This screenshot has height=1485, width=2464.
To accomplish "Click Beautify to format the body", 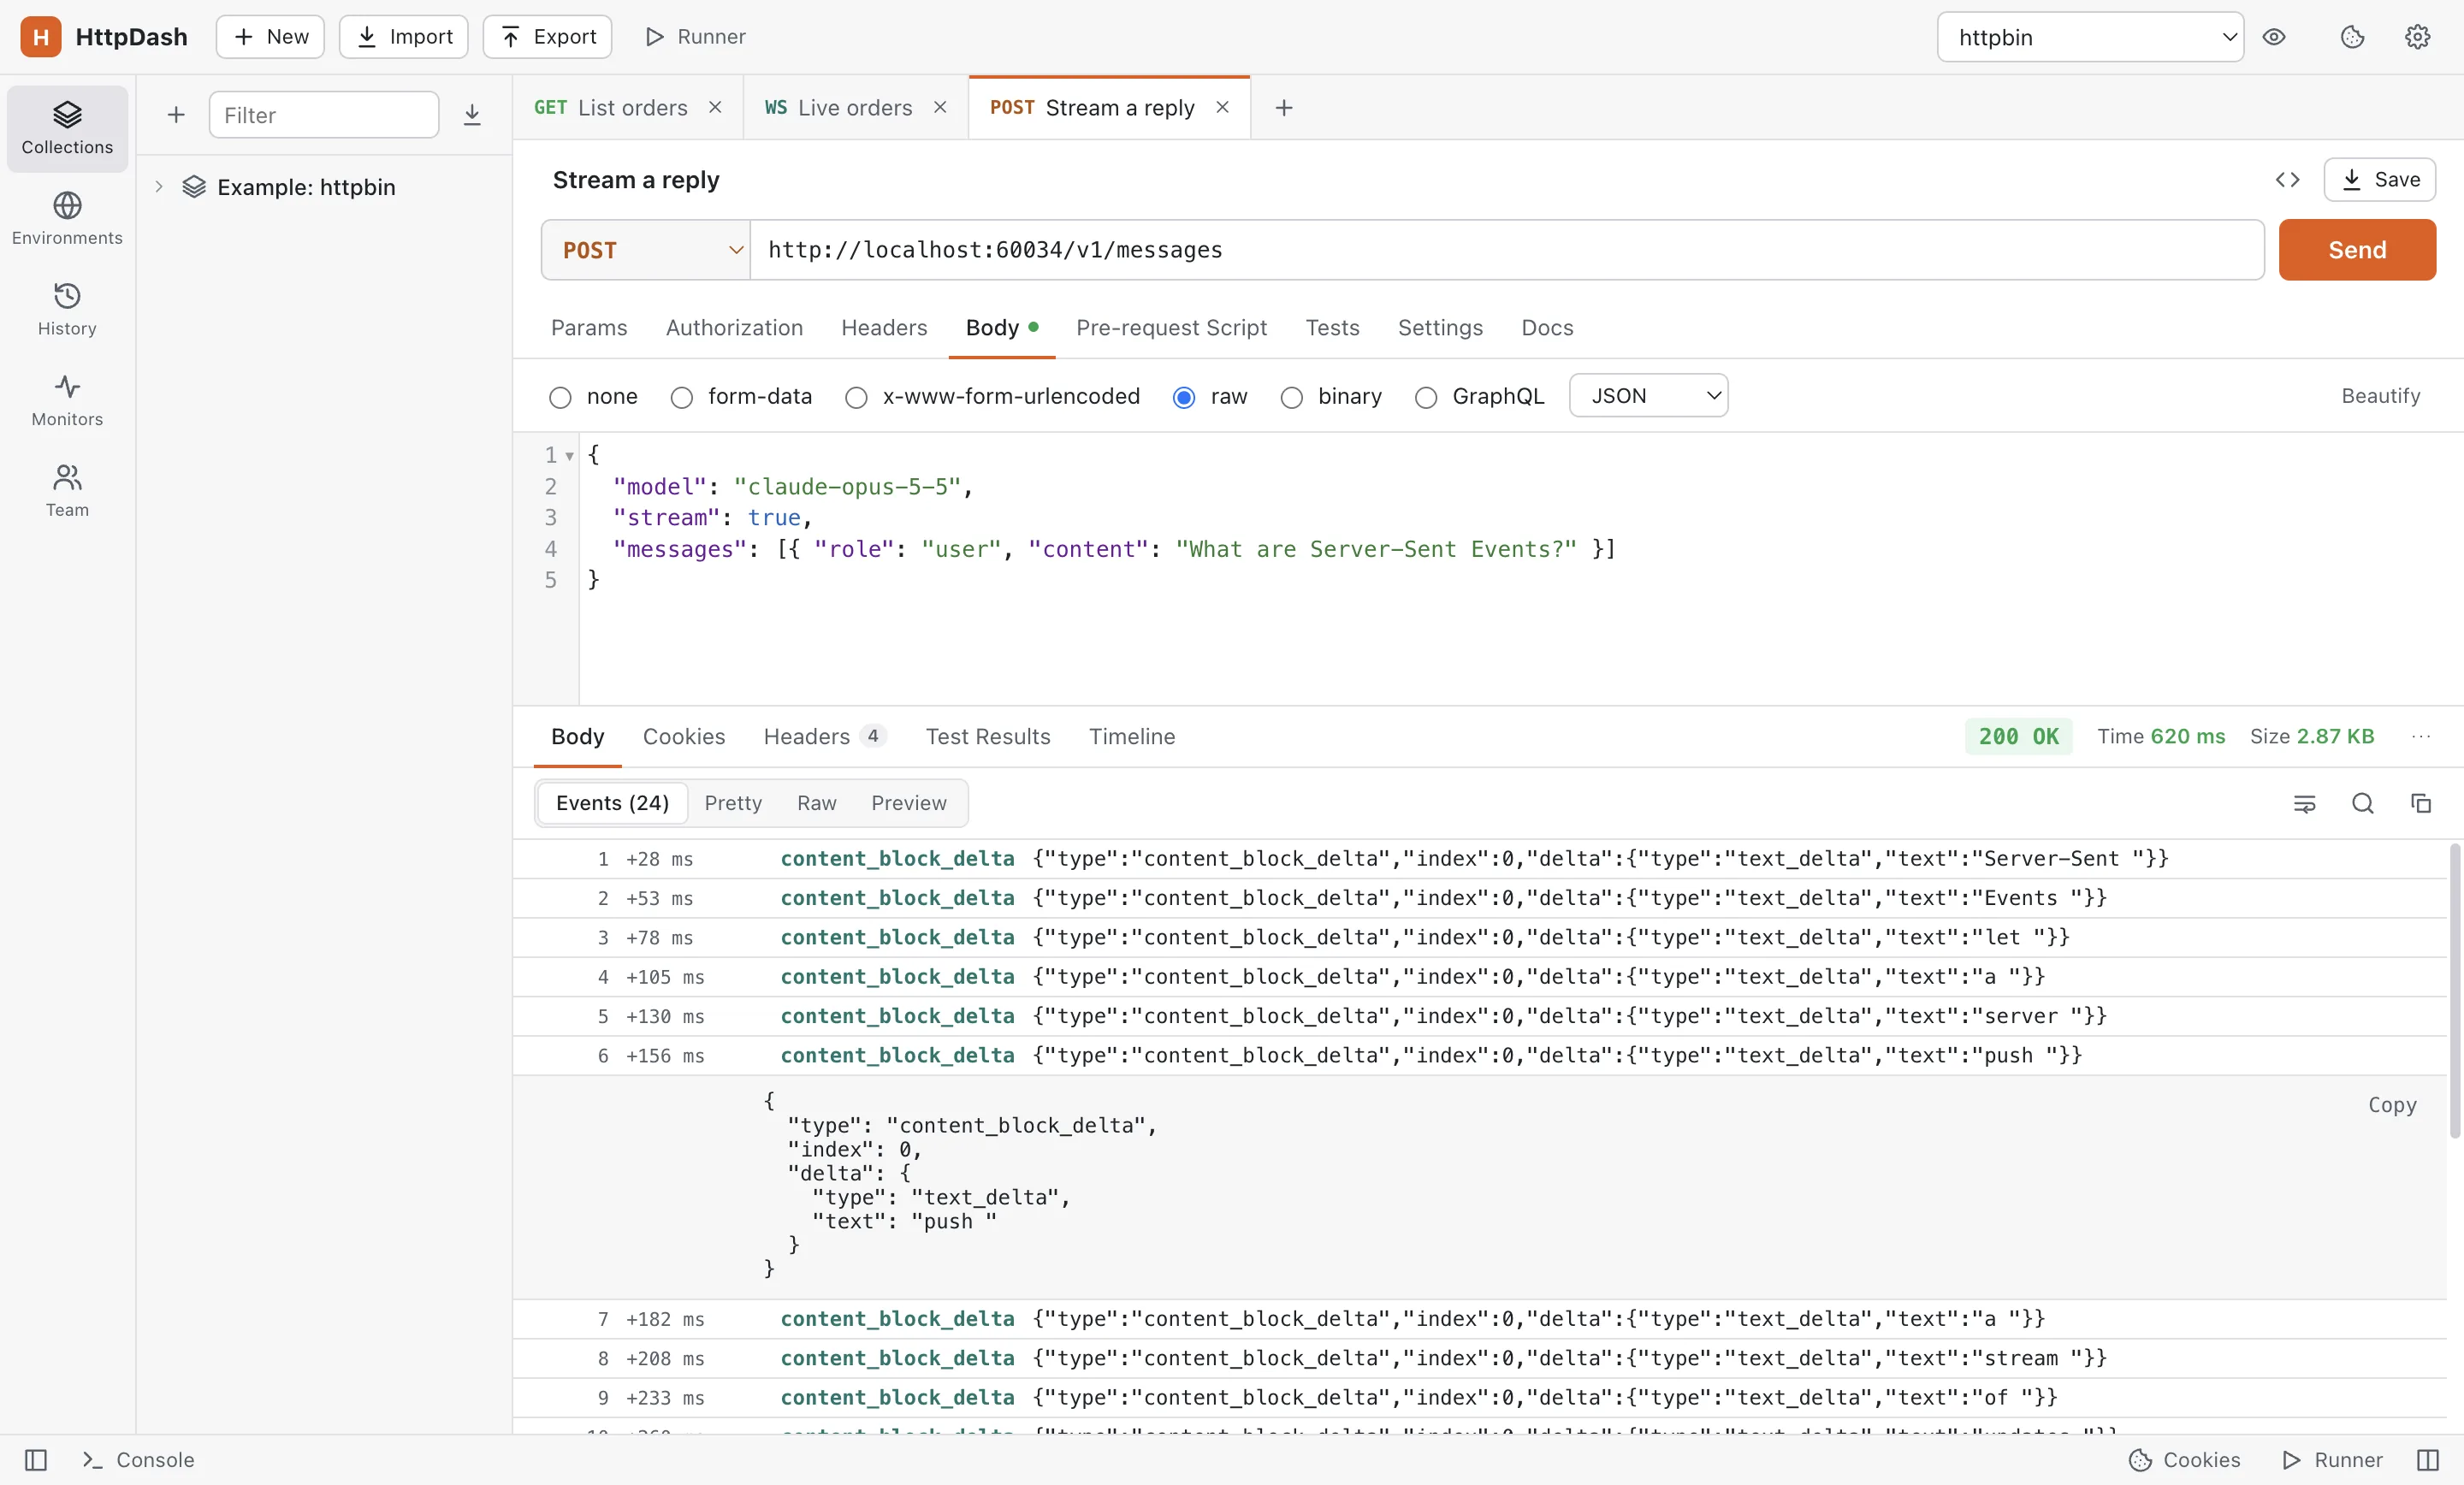I will pyautogui.click(x=2381, y=396).
